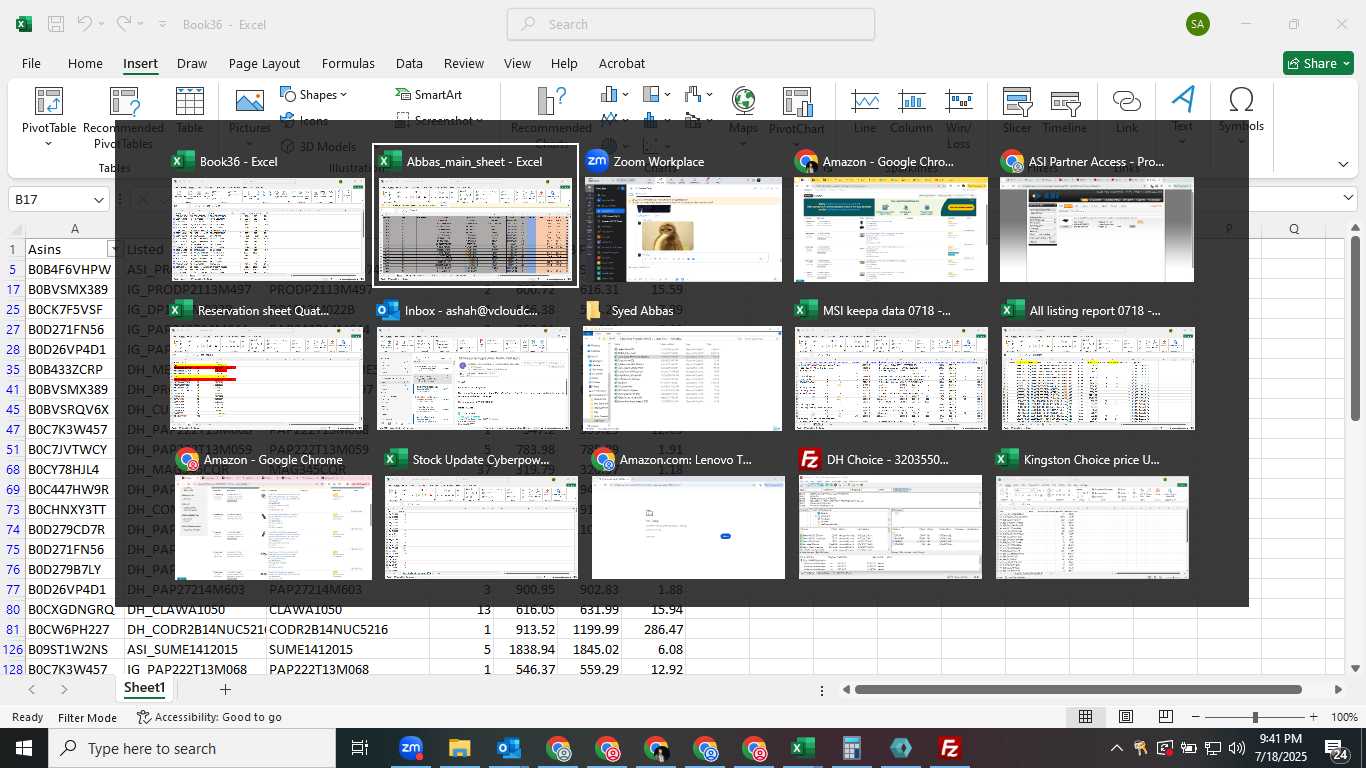Collapse the ribbon with the chevron
This screenshot has width=1366, height=768.
[x=1343, y=164]
